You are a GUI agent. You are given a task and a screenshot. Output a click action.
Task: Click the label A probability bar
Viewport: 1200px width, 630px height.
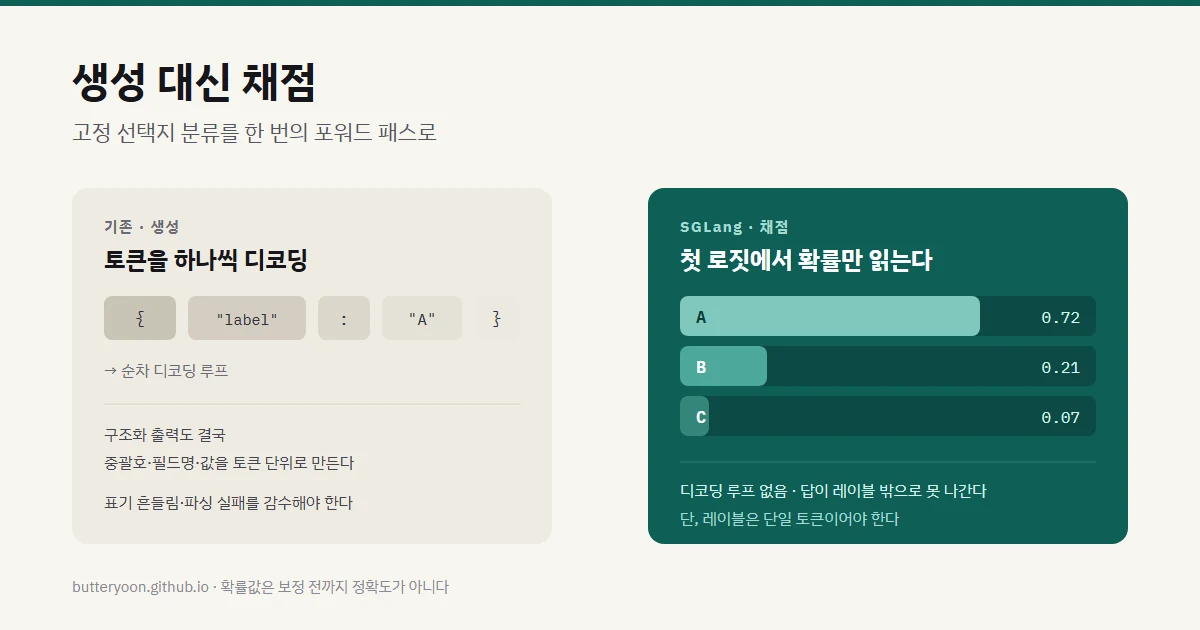coord(888,316)
